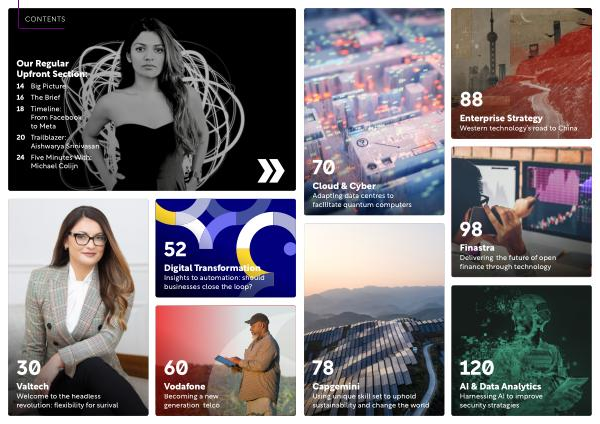This screenshot has width=600, height=424.
Task: Select Five Minutes With: Michael Colijn
Action: coord(54,161)
